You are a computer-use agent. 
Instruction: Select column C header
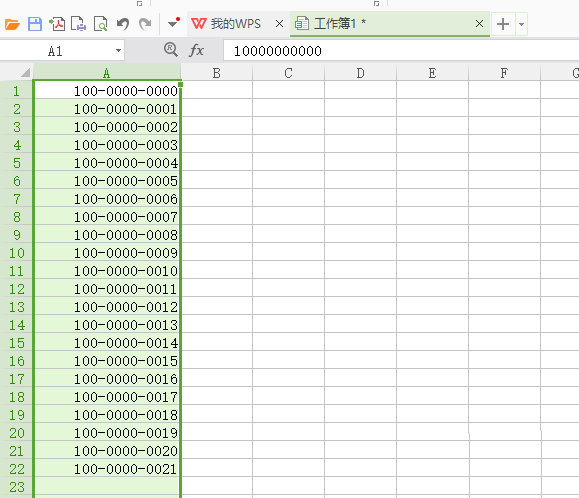tap(288, 73)
